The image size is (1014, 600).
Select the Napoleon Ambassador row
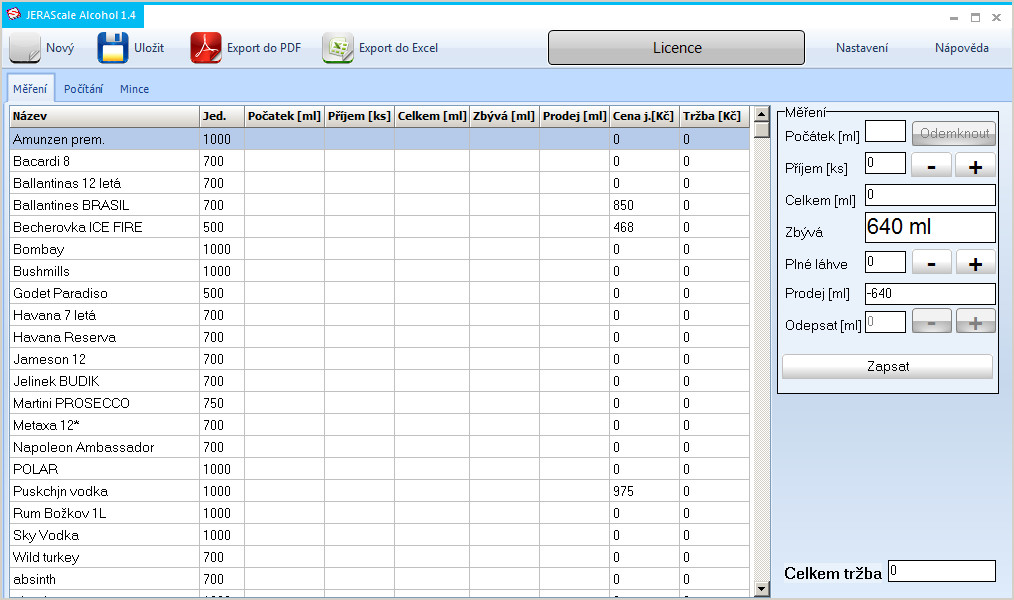[380, 447]
